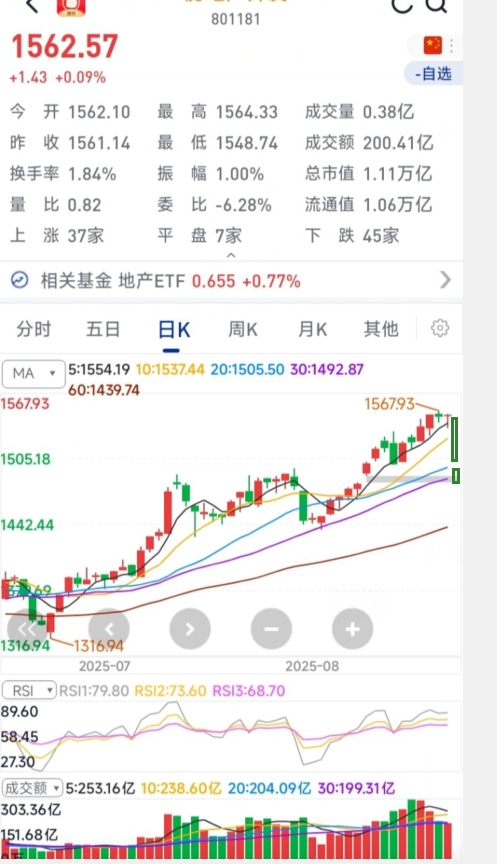The height and width of the screenshot is (864, 497).
Task: Collapse quote details with the small caret
Action: pyautogui.click(x=231, y=255)
